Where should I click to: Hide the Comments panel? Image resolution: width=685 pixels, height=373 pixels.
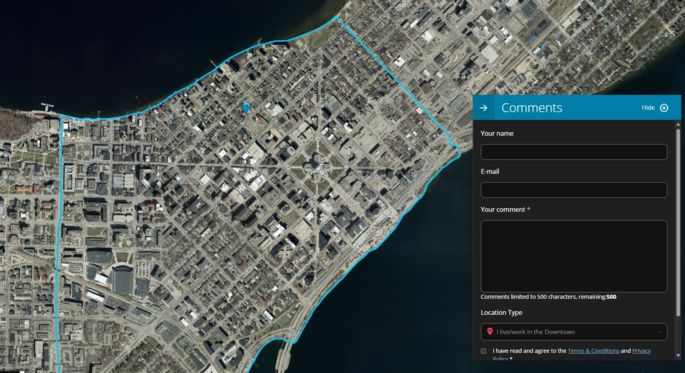(648, 108)
